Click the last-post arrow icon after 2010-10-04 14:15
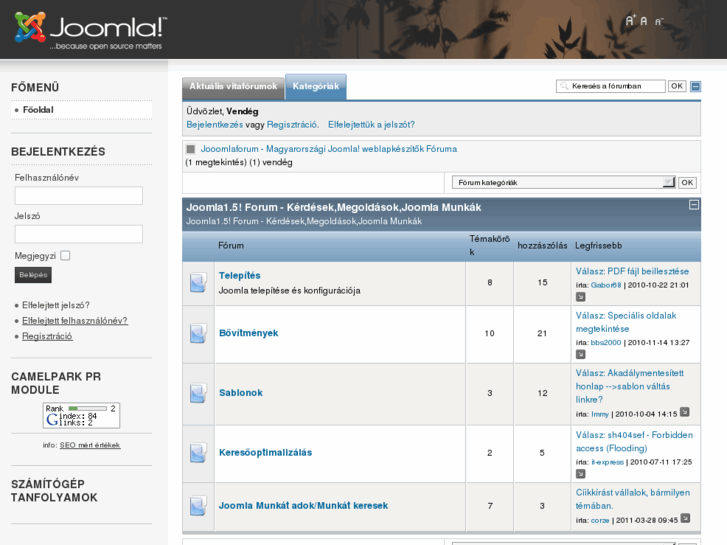Image resolution: width=727 pixels, height=545 pixels. (x=685, y=412)
